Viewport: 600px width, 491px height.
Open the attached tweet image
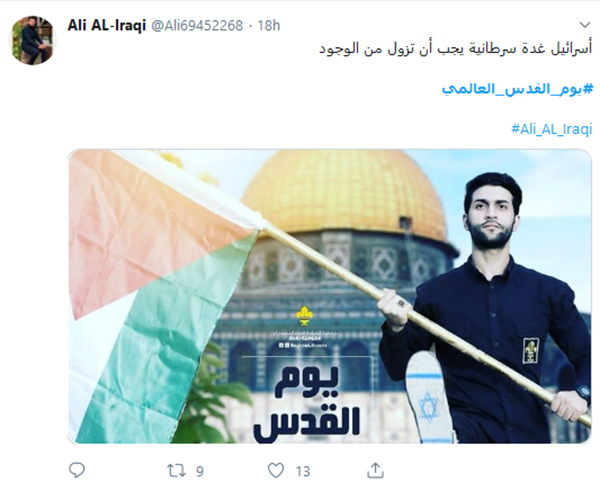click(330, 297)
